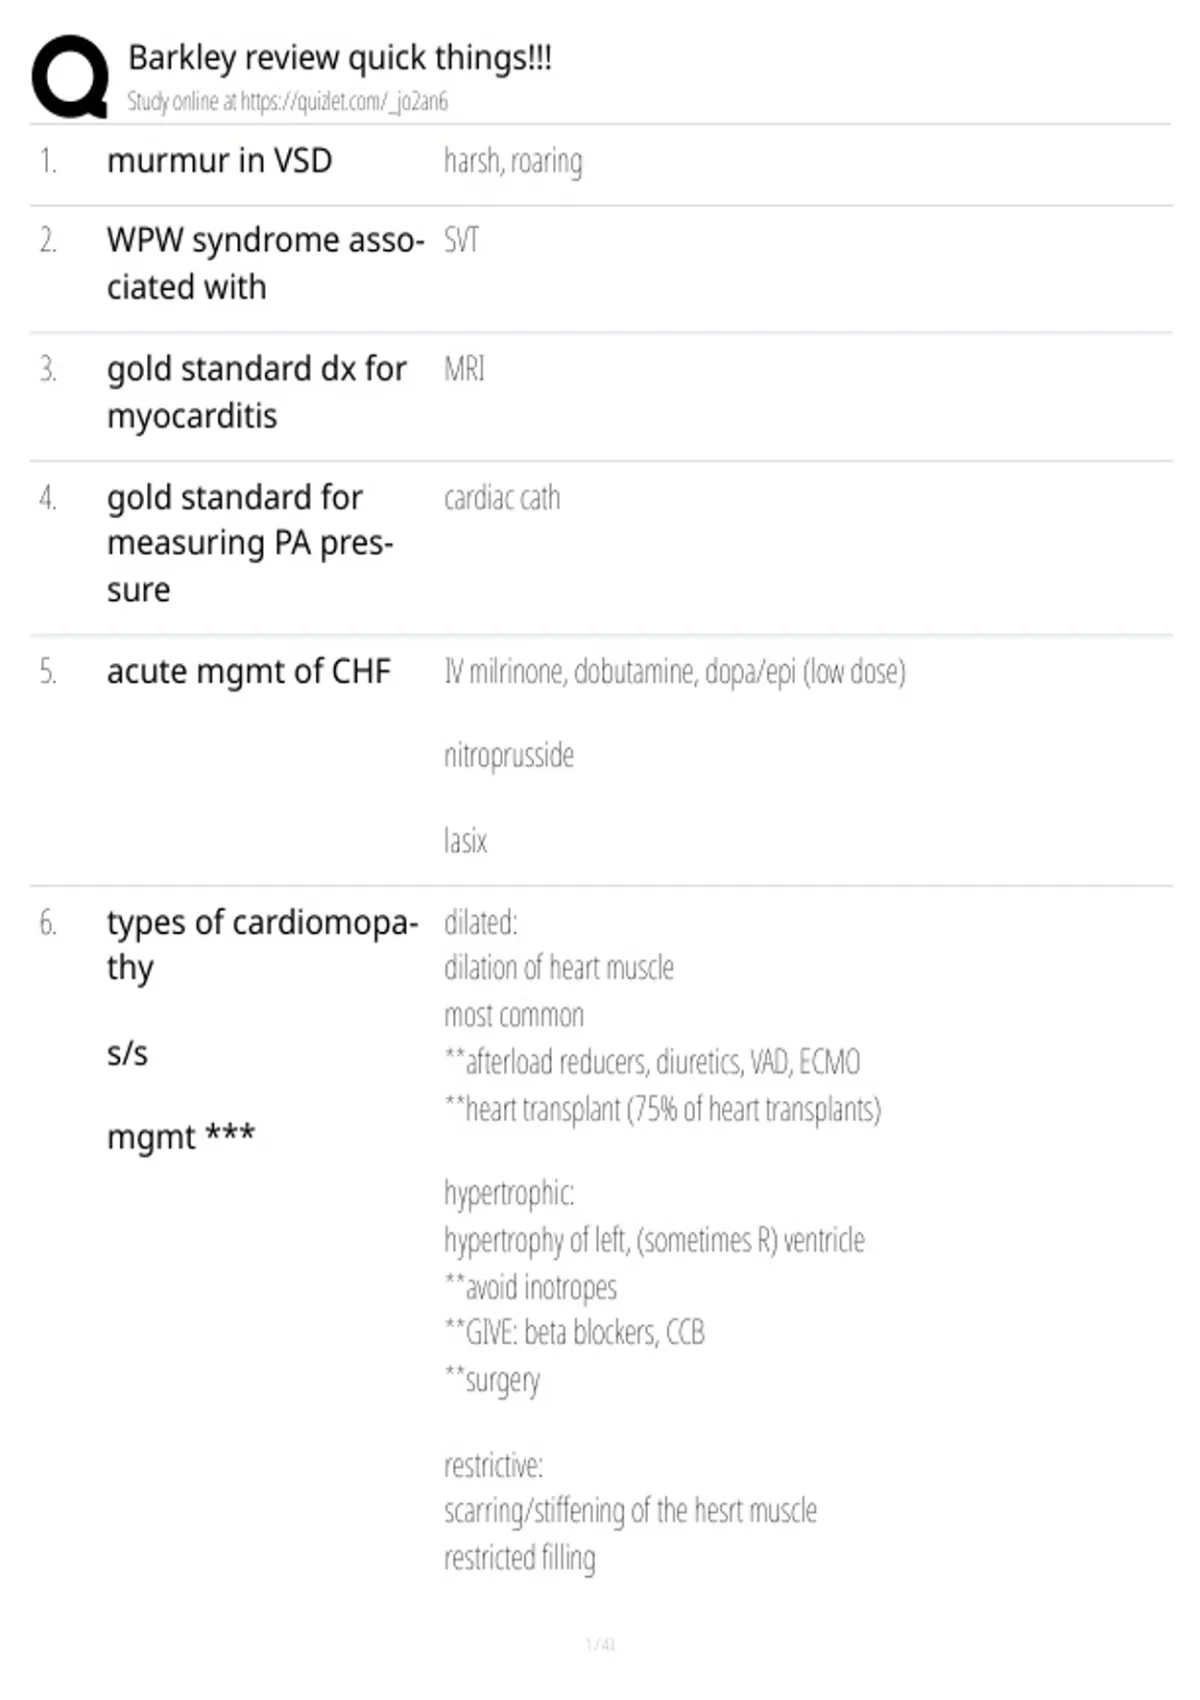Click the 'nitroprusside' line

click(509, 755)
